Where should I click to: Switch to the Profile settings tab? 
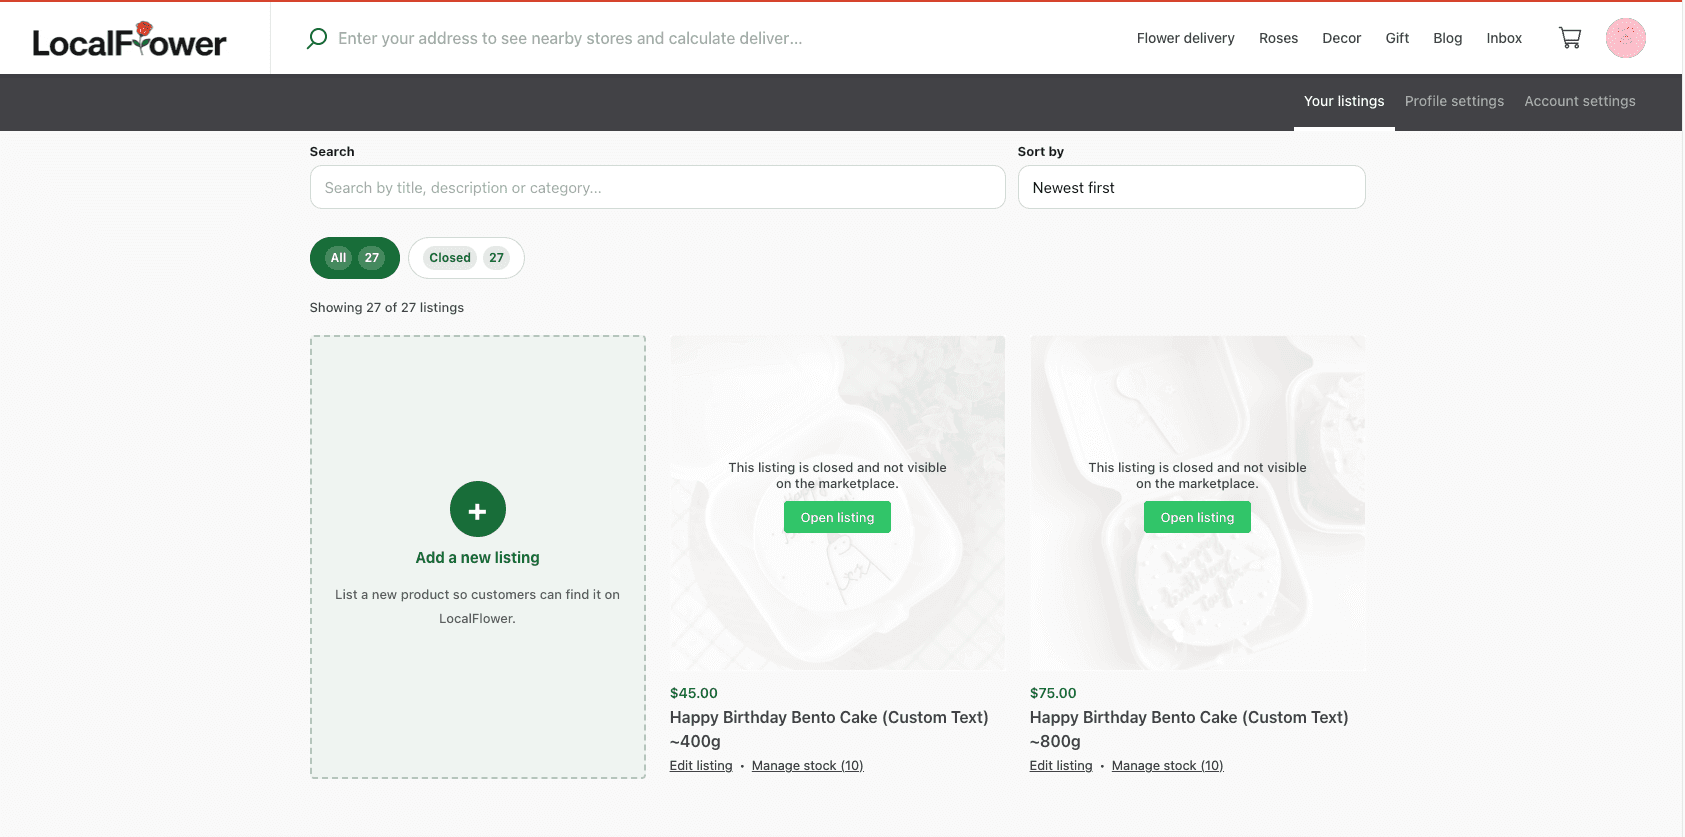pyautogui.click(x=1454, y=101)
